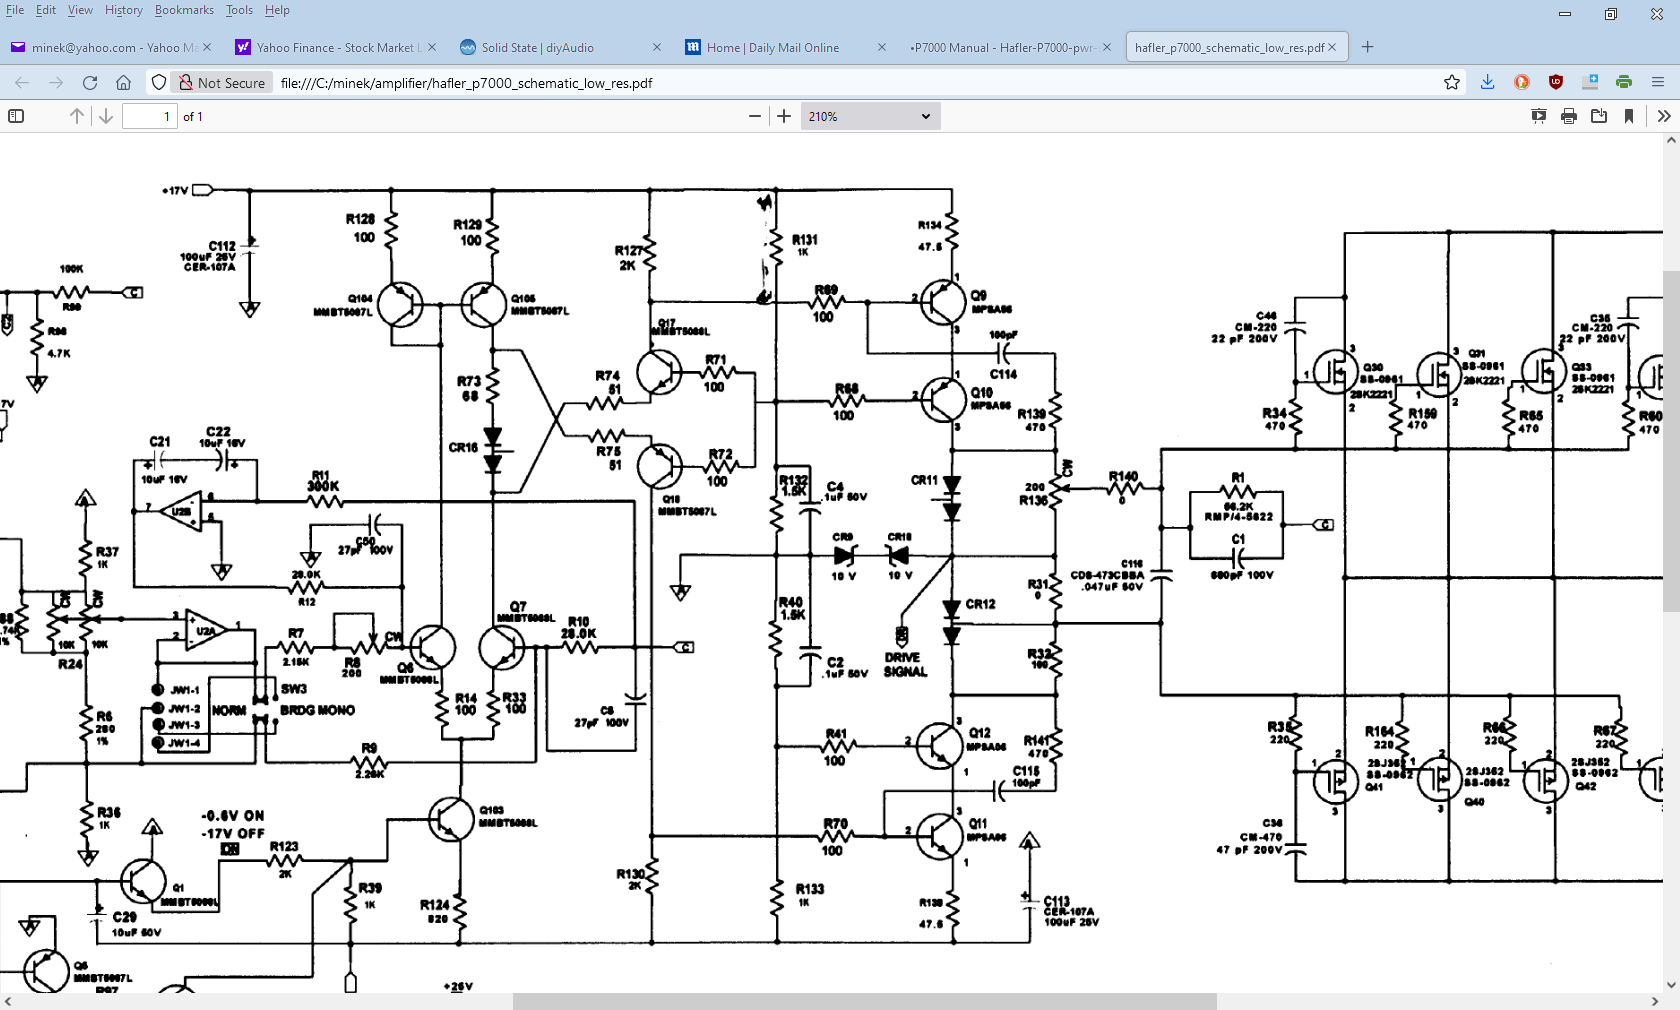Screen dimensions: 1680x1010
Task: Click the vertical scrollbar down arrow
Action: [1671, 985]
